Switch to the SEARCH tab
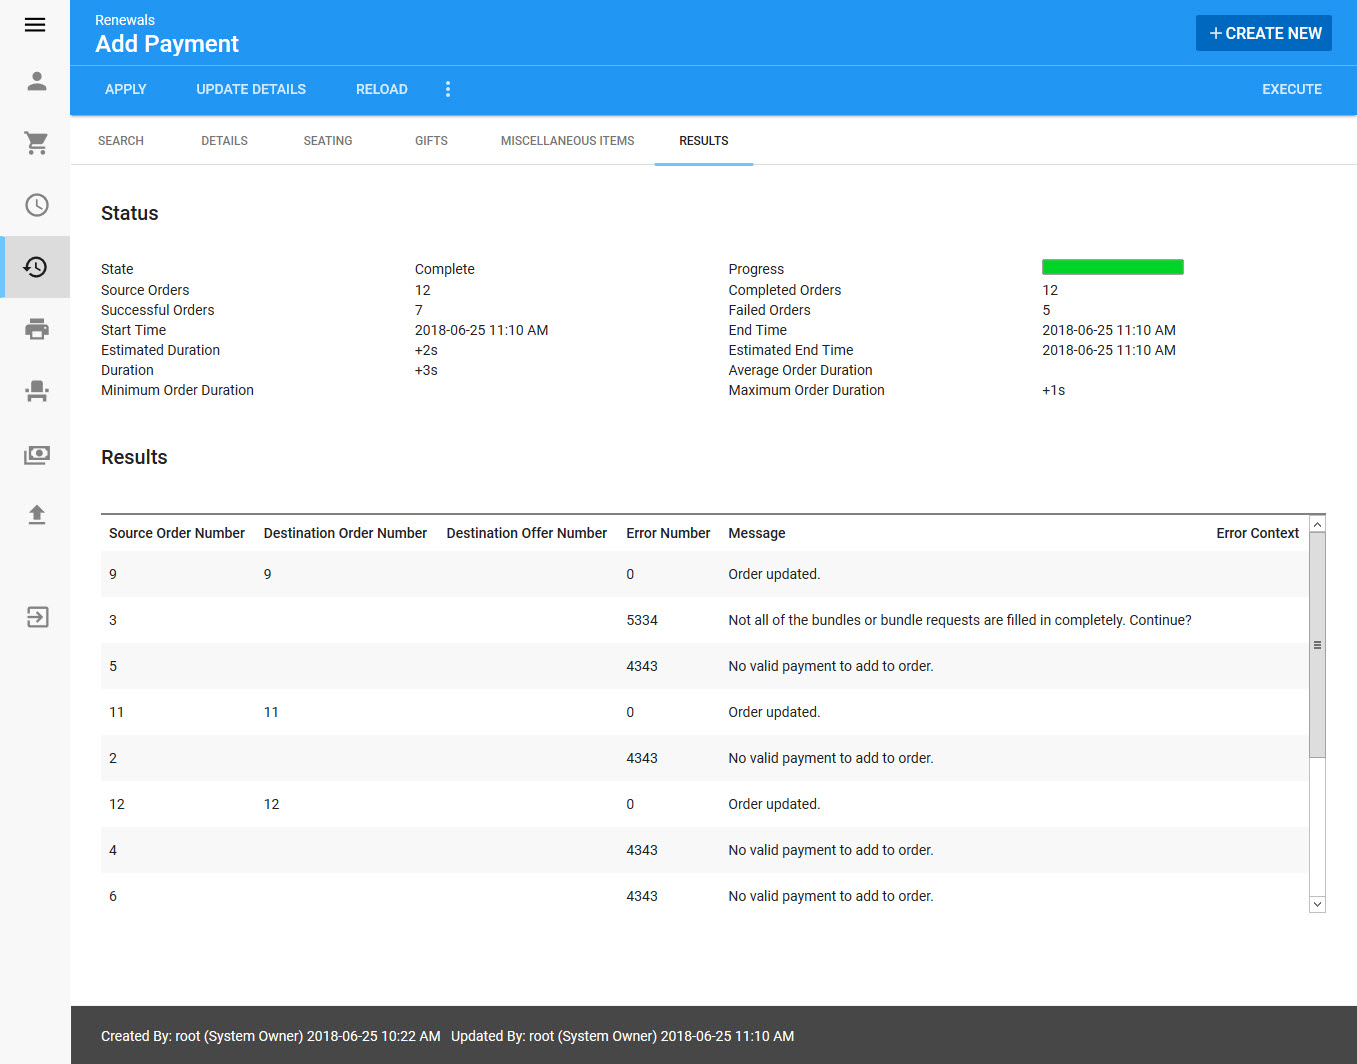The height and width of the screenshot is (1064, 1357). [x=121, y=141]
